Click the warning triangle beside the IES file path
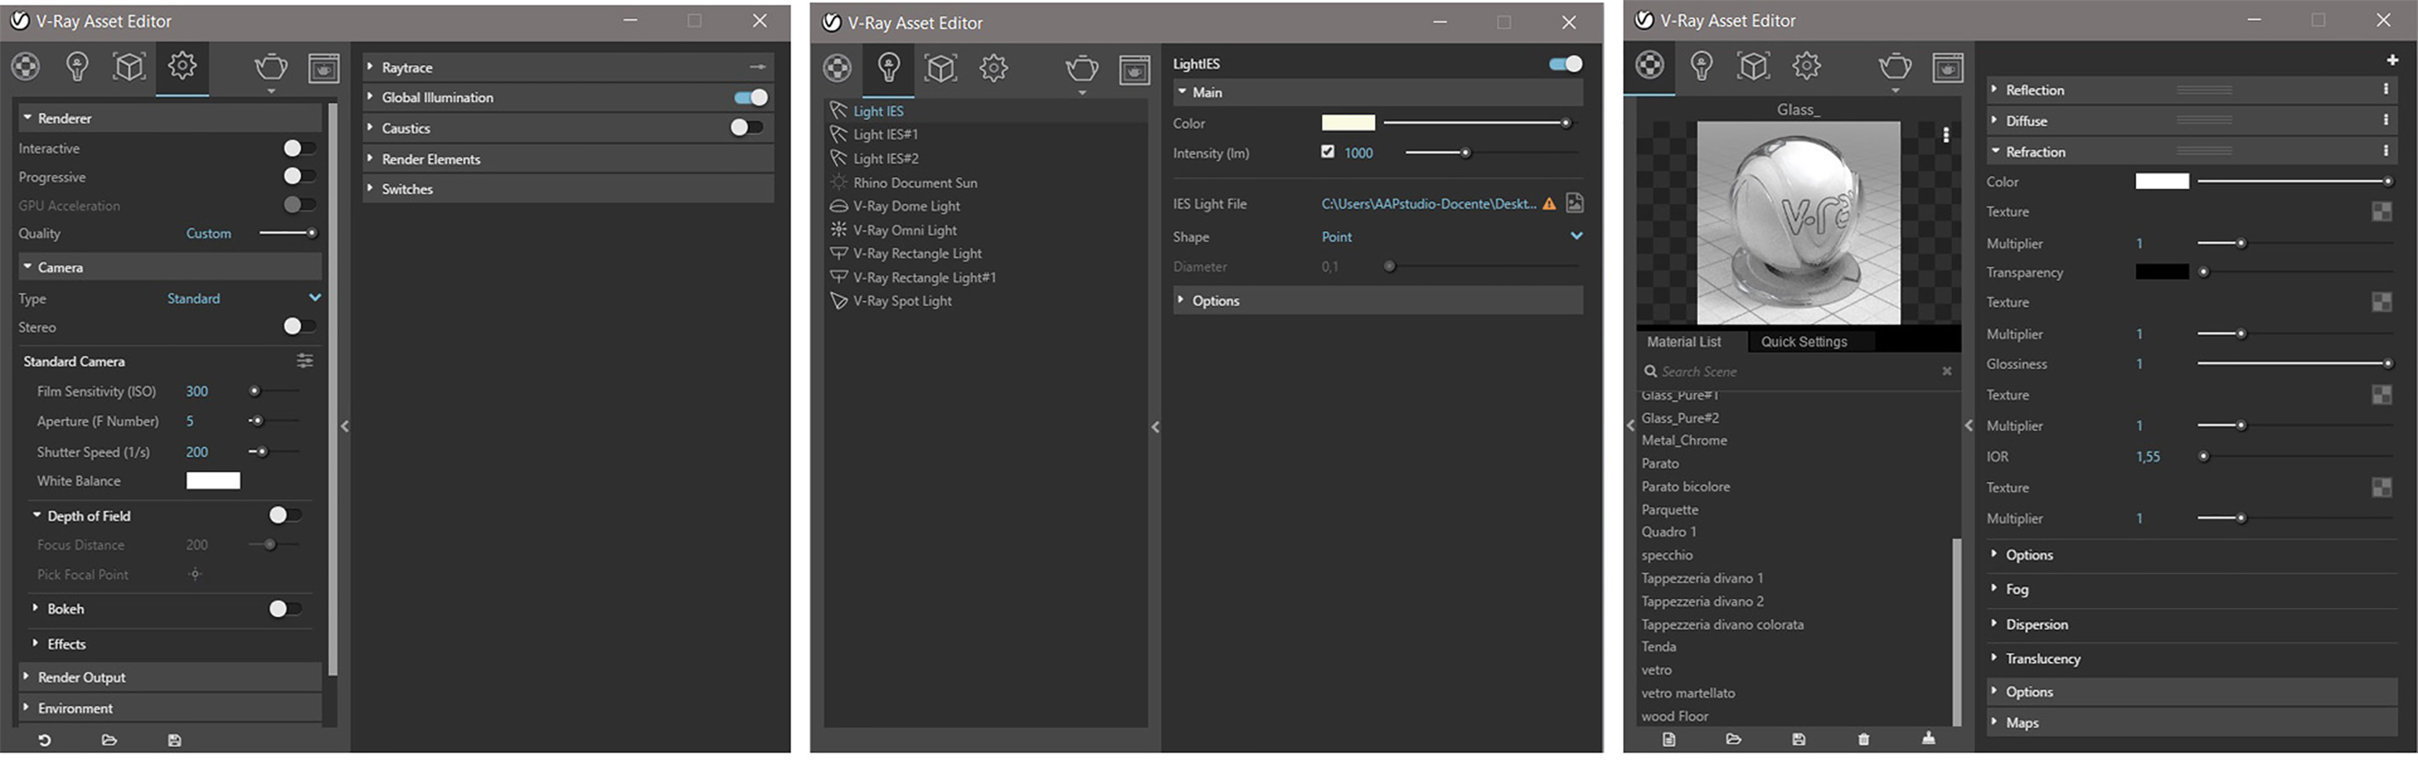This screenshot has height=768, width=2418. click(x=1549, y=204)
